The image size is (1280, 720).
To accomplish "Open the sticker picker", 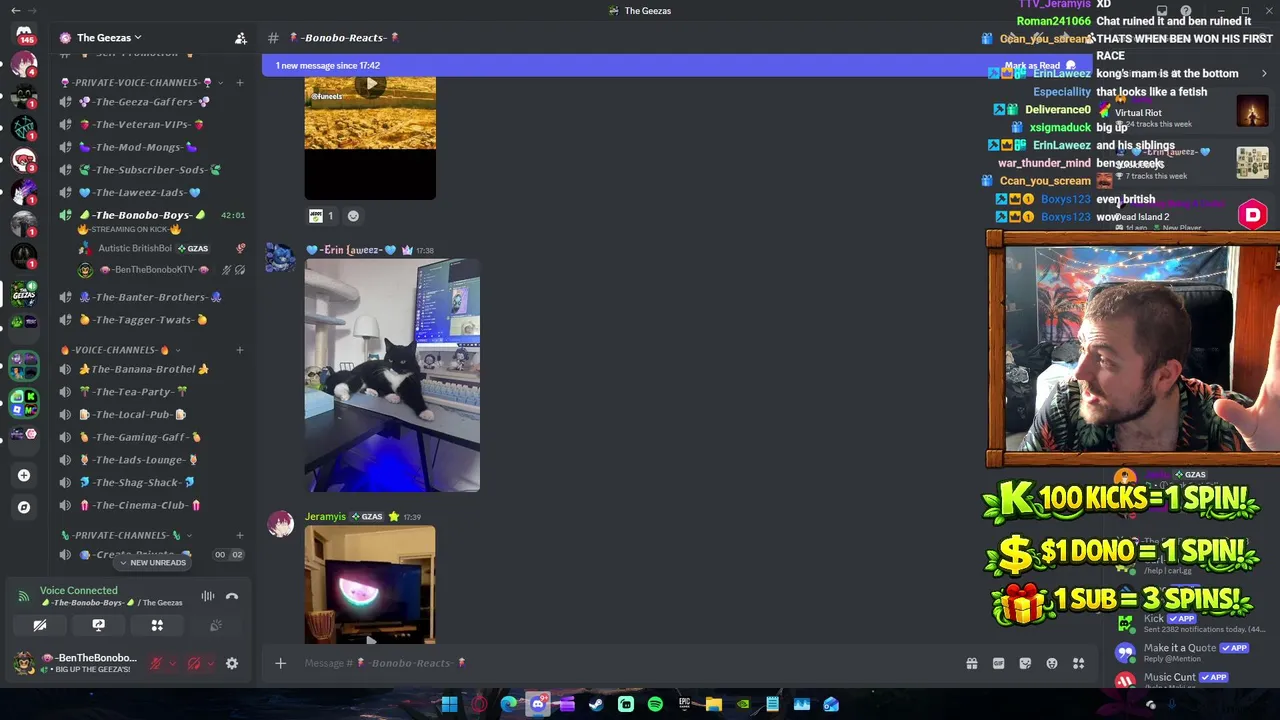I will click(1025, 663).
